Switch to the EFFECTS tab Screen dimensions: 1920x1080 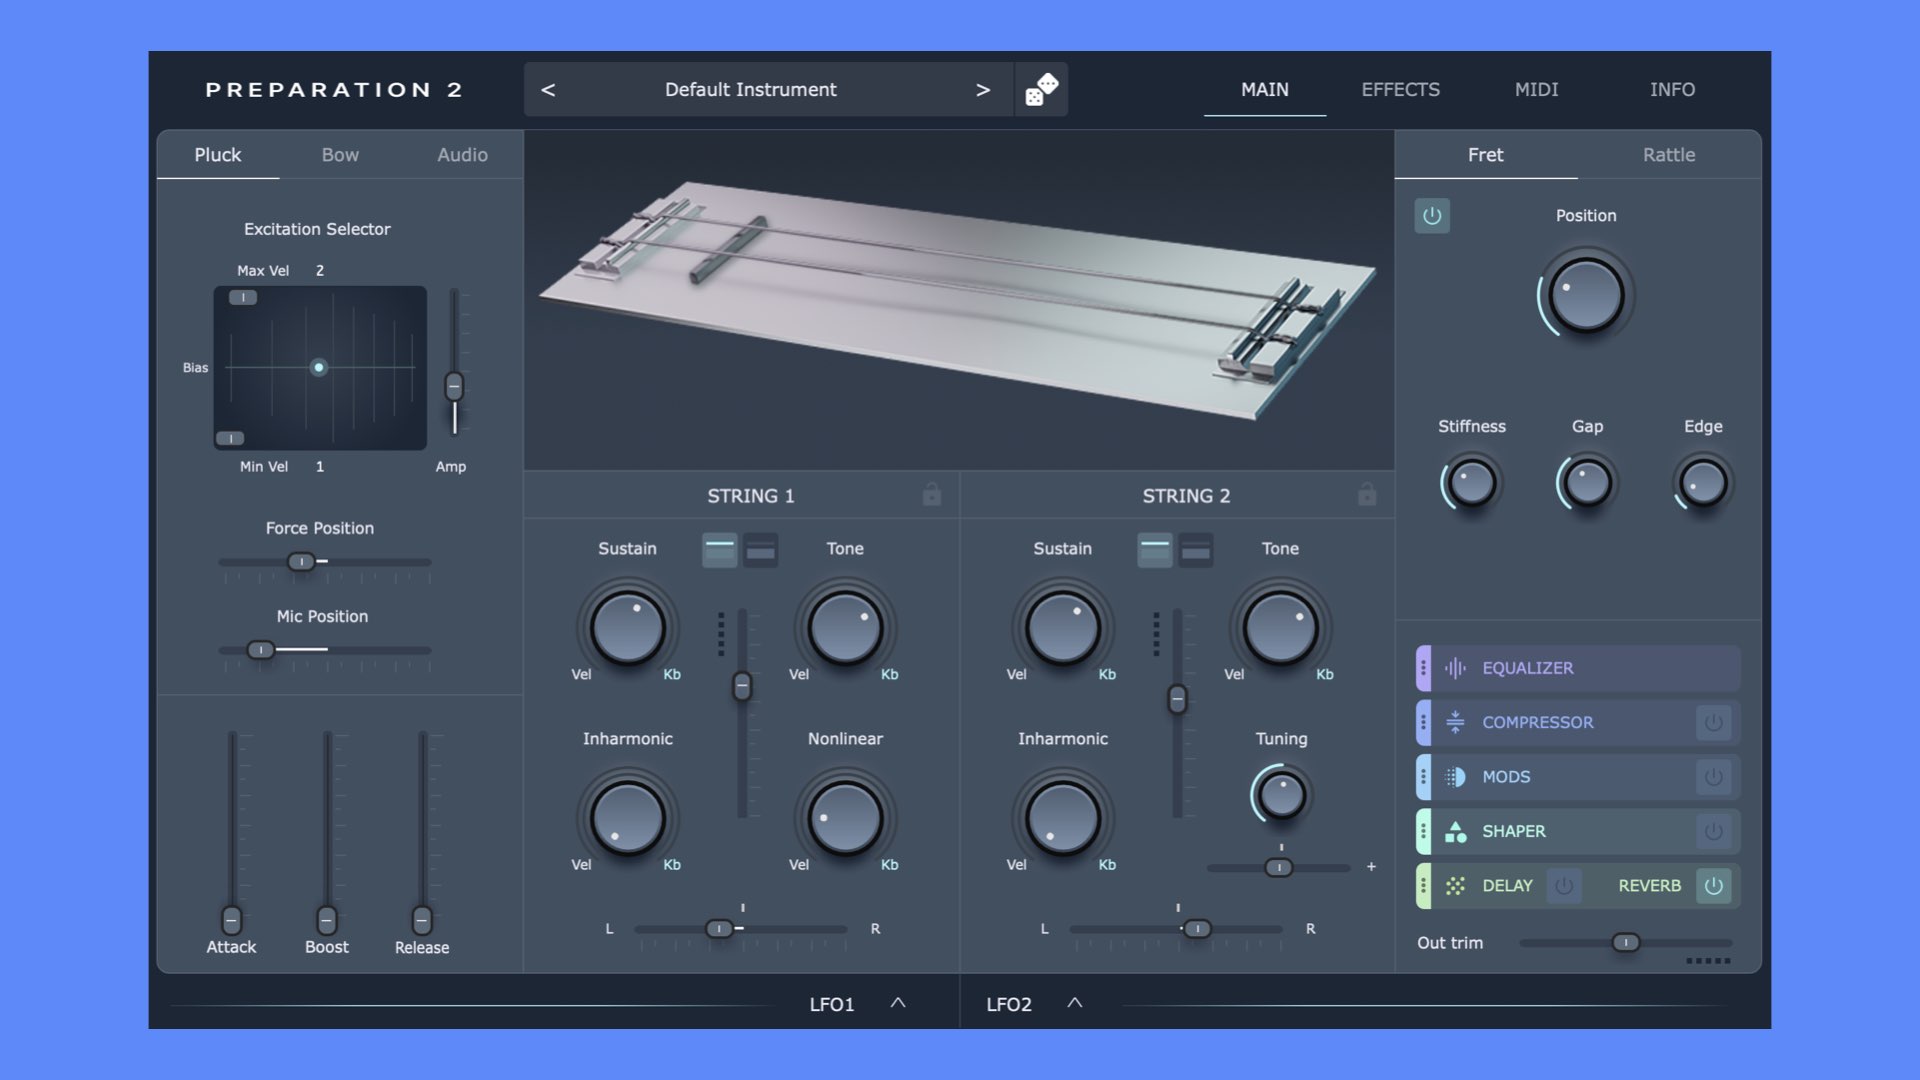[x=1400, y=90]
